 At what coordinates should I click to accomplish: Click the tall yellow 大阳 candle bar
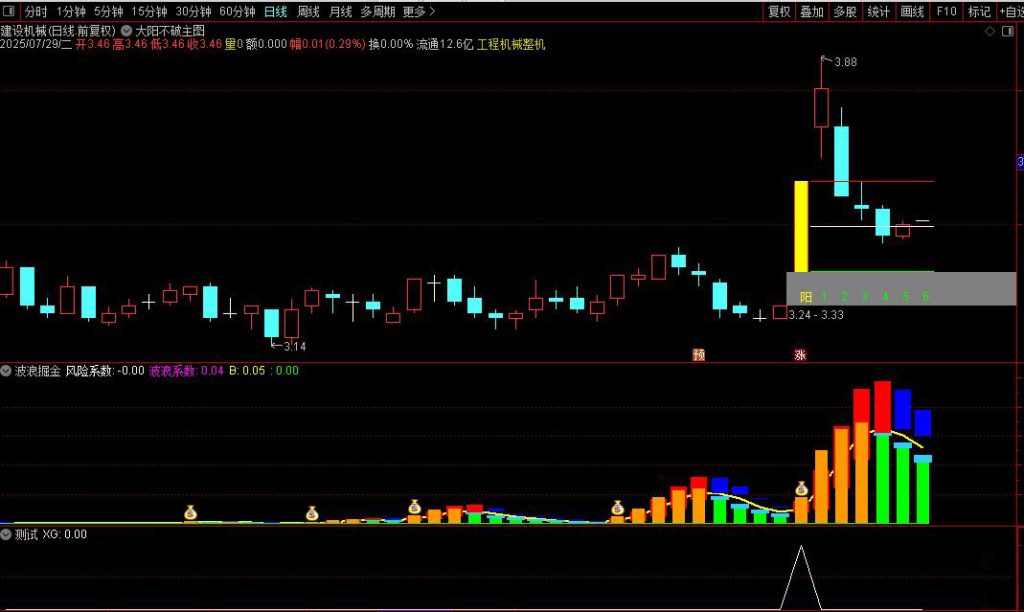[801, 226]
